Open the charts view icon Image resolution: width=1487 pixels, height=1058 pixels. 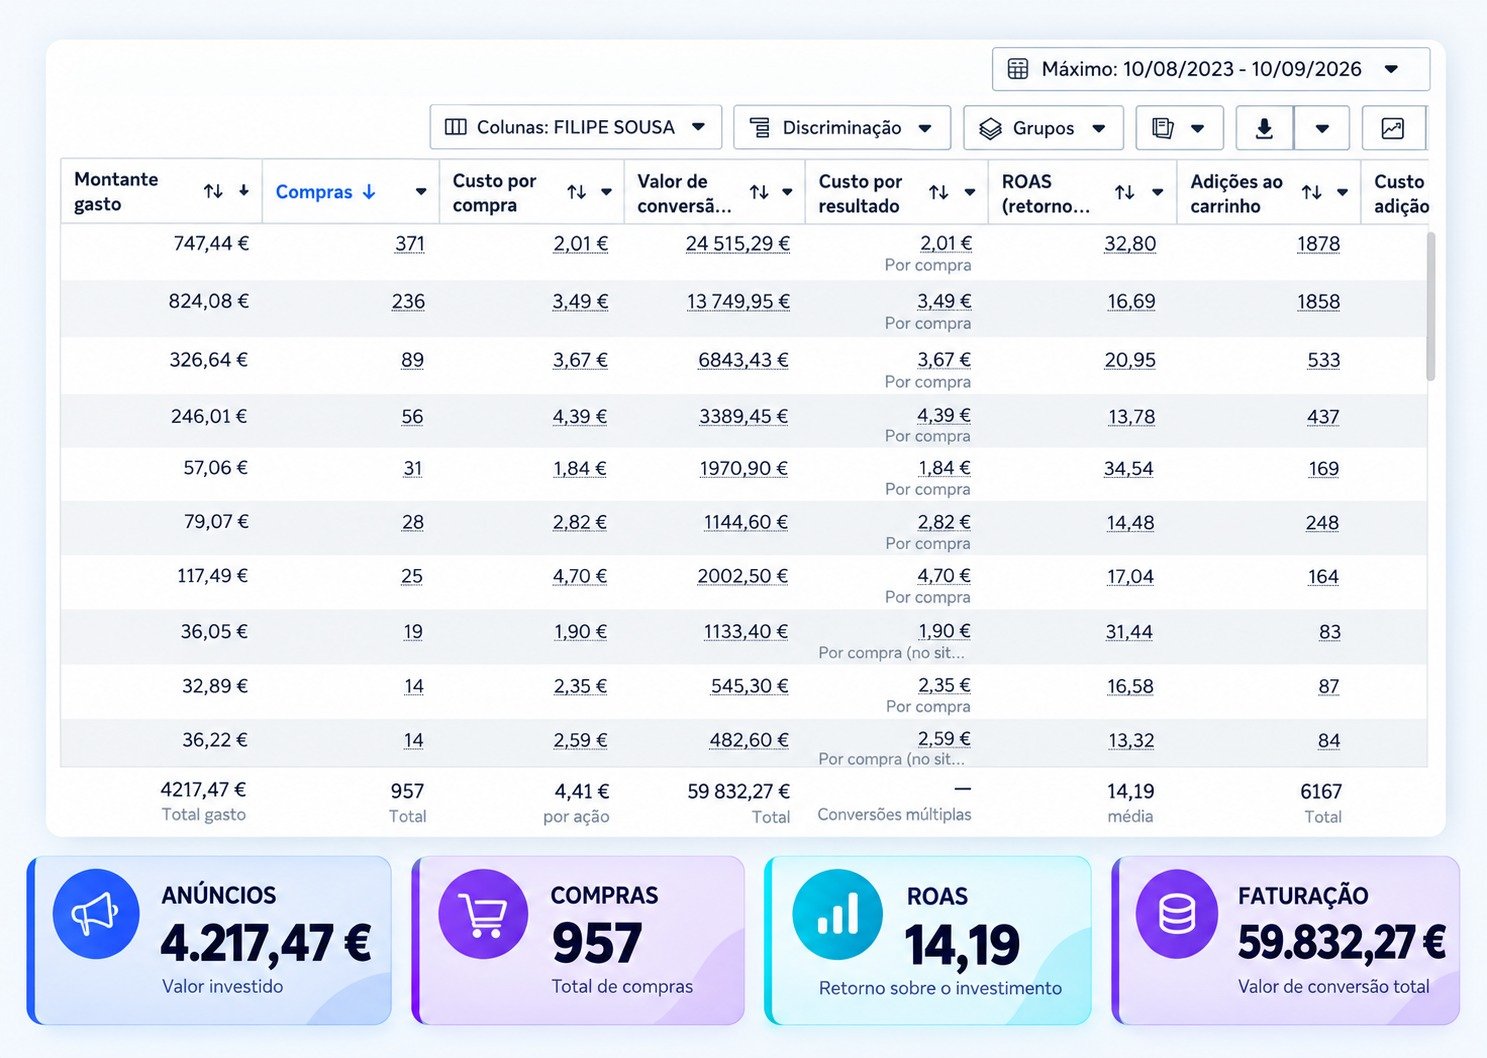coord(1392,128)
